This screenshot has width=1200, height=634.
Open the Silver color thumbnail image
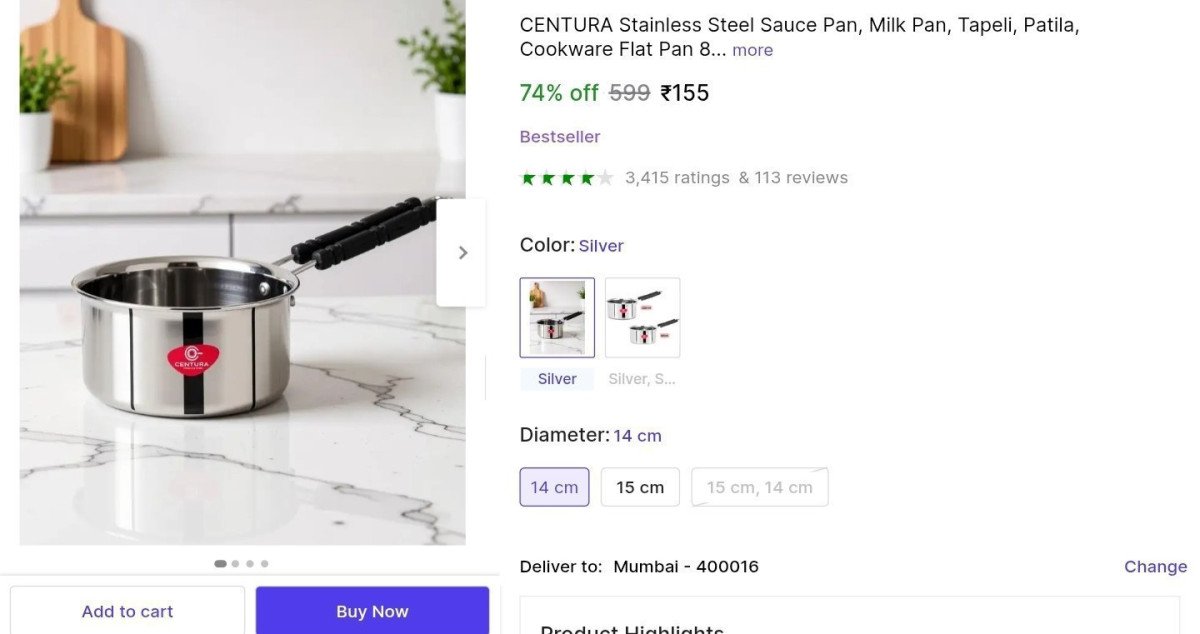(x=556, y=317)
